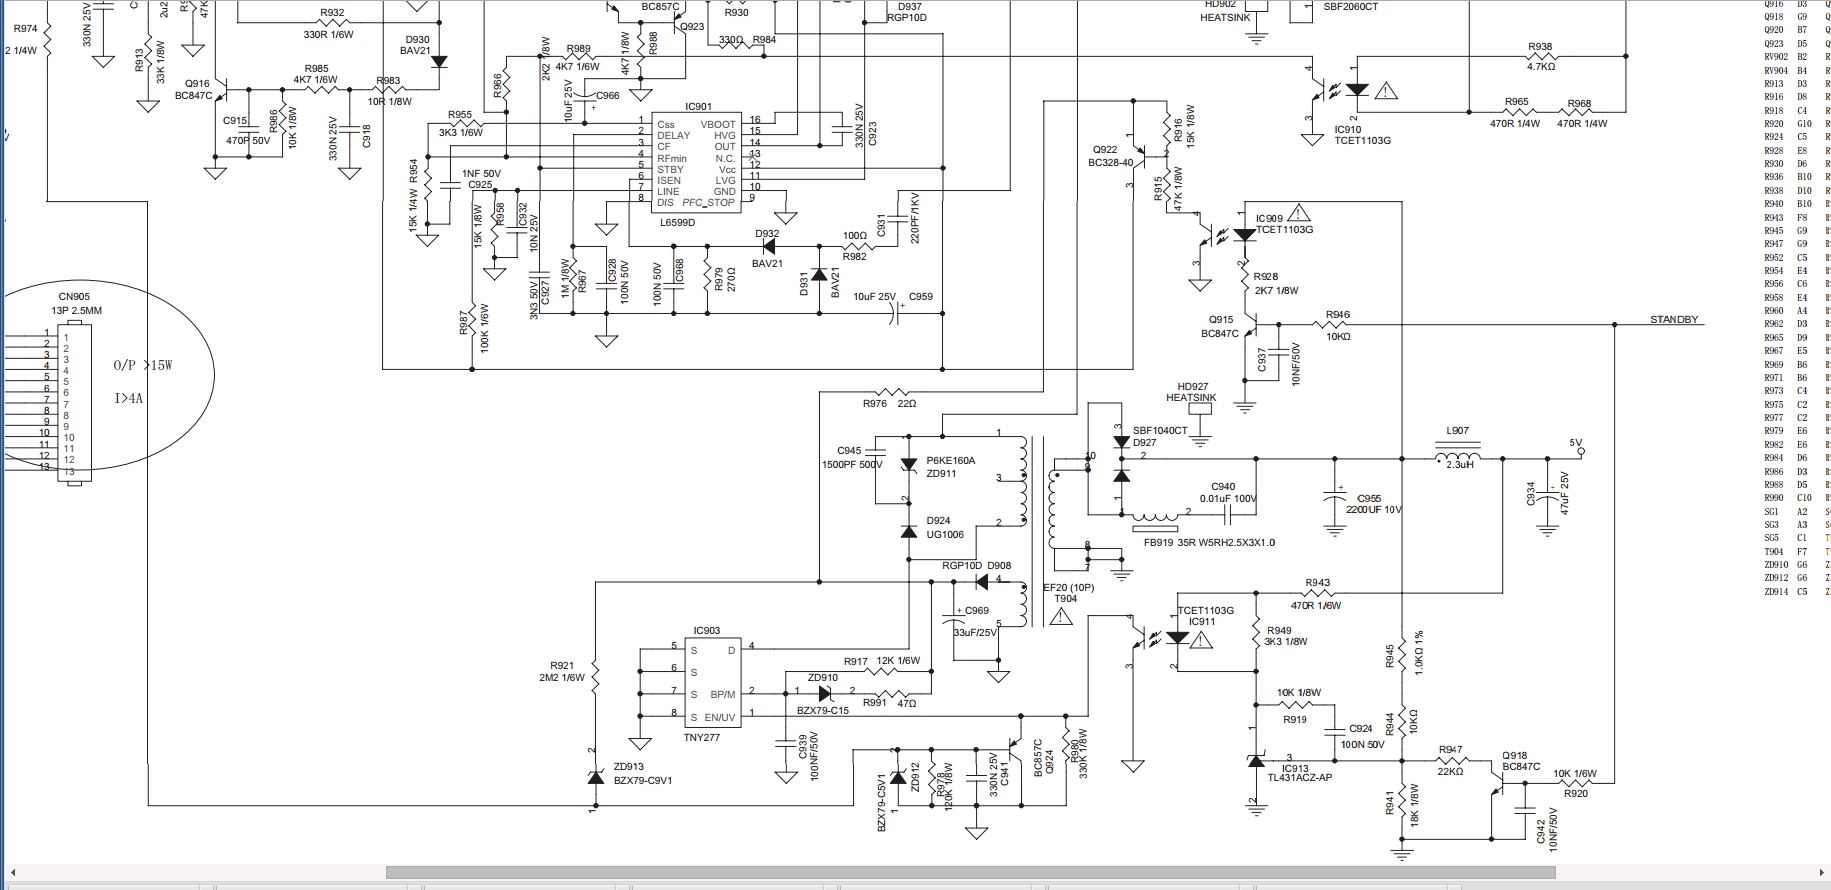This screenshot has height=890, width=1831.
Task: Click the D927 diode label
Action: tap(1145, 443)
